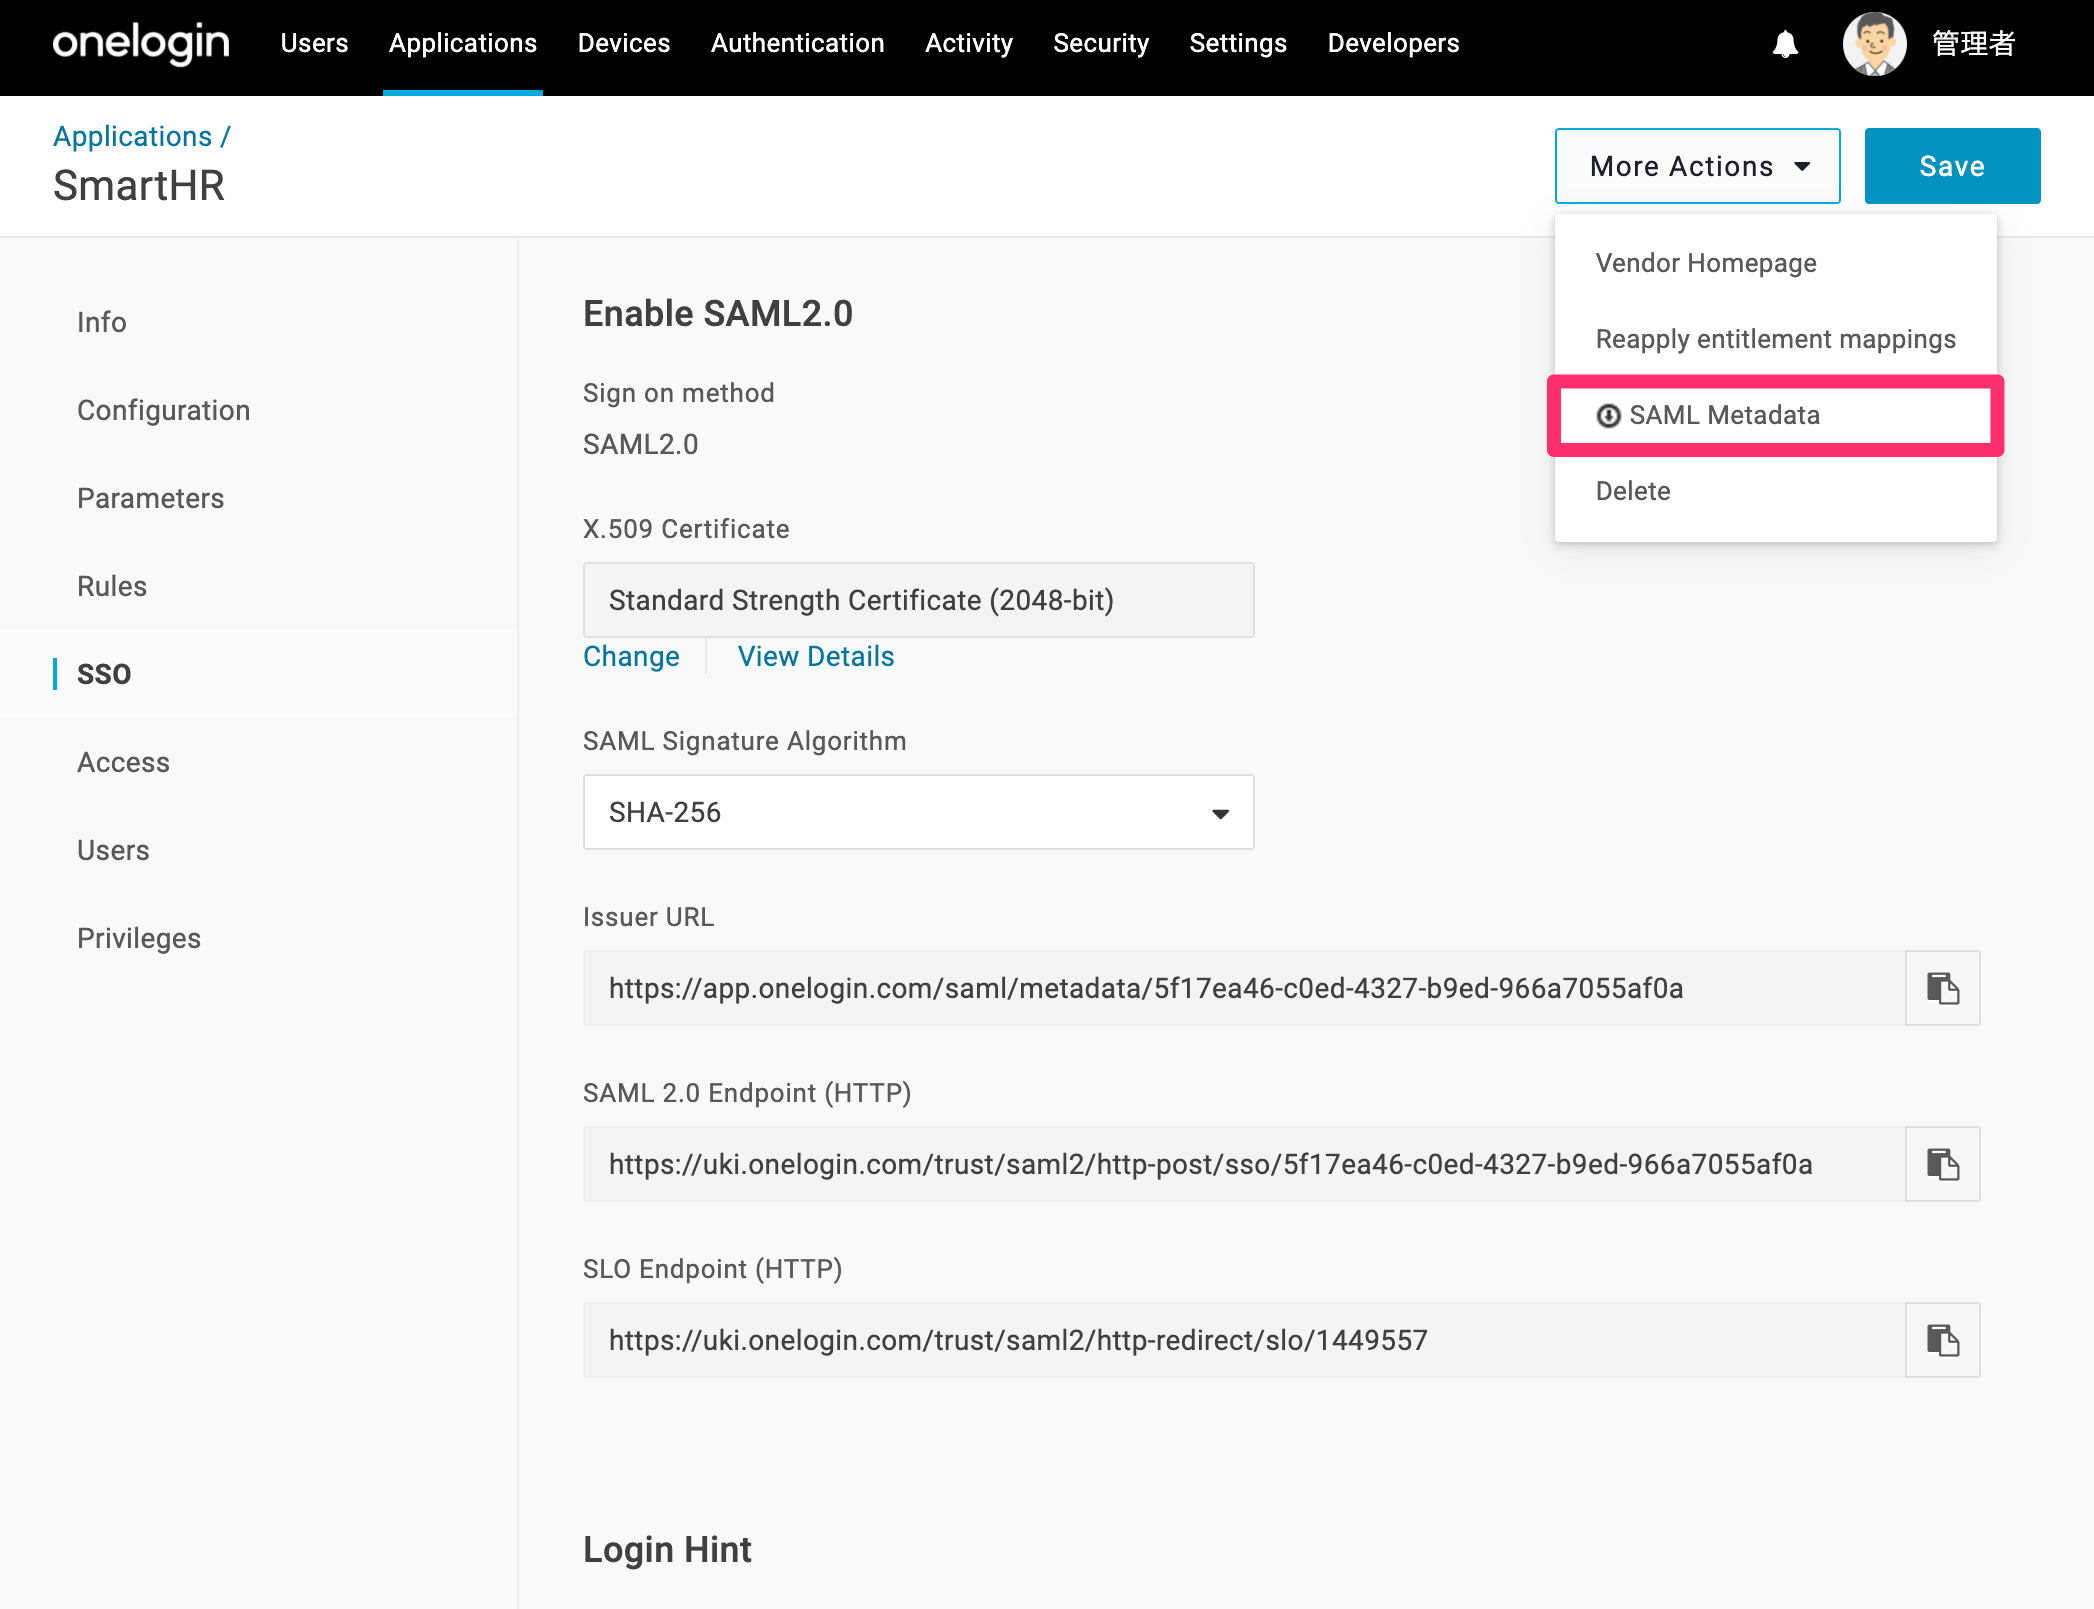Copy the SAML 2.0 Endpoint URL
This screenshot has width=2094, height=1609.
[x=1942, y=1164]
